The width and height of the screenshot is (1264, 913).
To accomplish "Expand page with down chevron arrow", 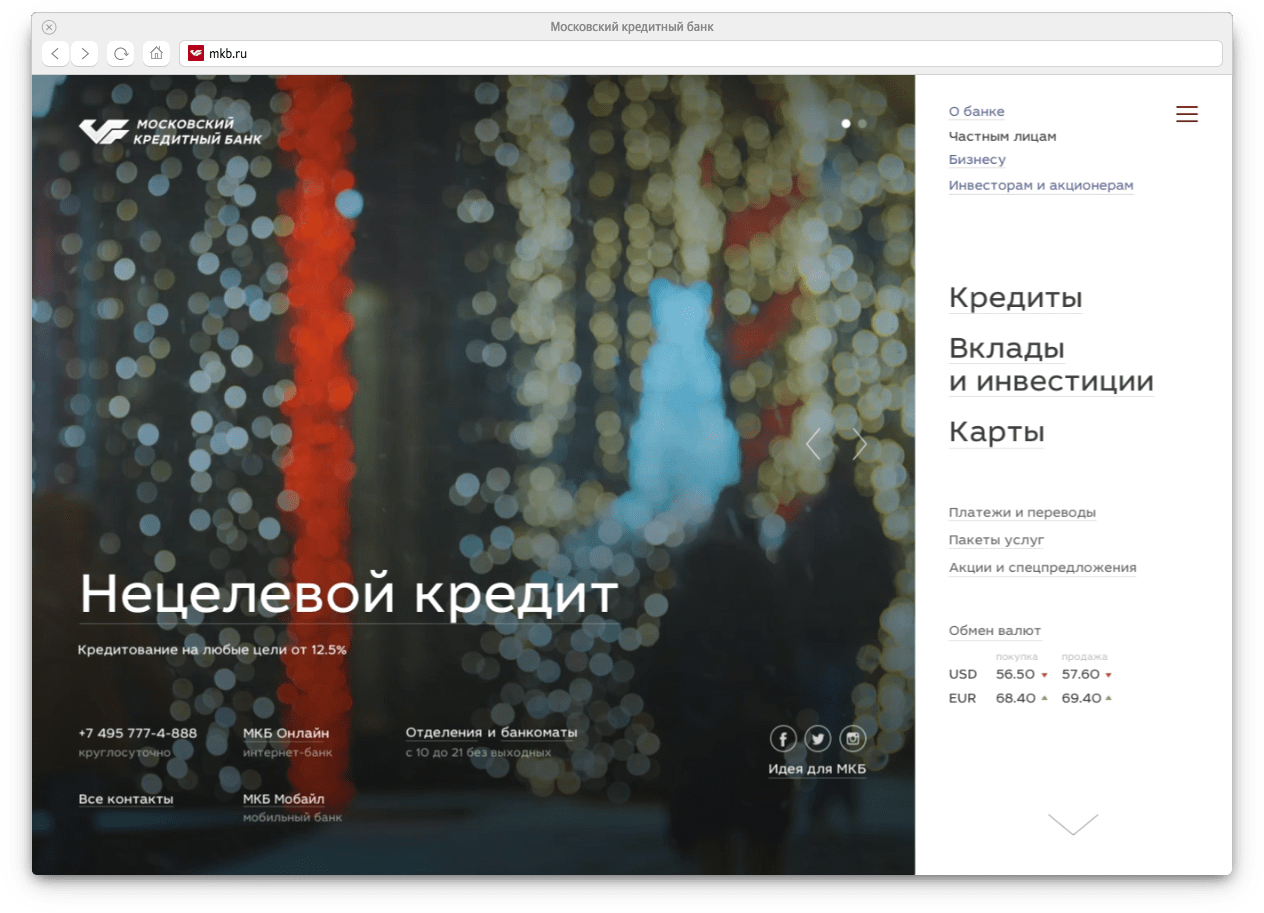I will [x=1072, y=824].
